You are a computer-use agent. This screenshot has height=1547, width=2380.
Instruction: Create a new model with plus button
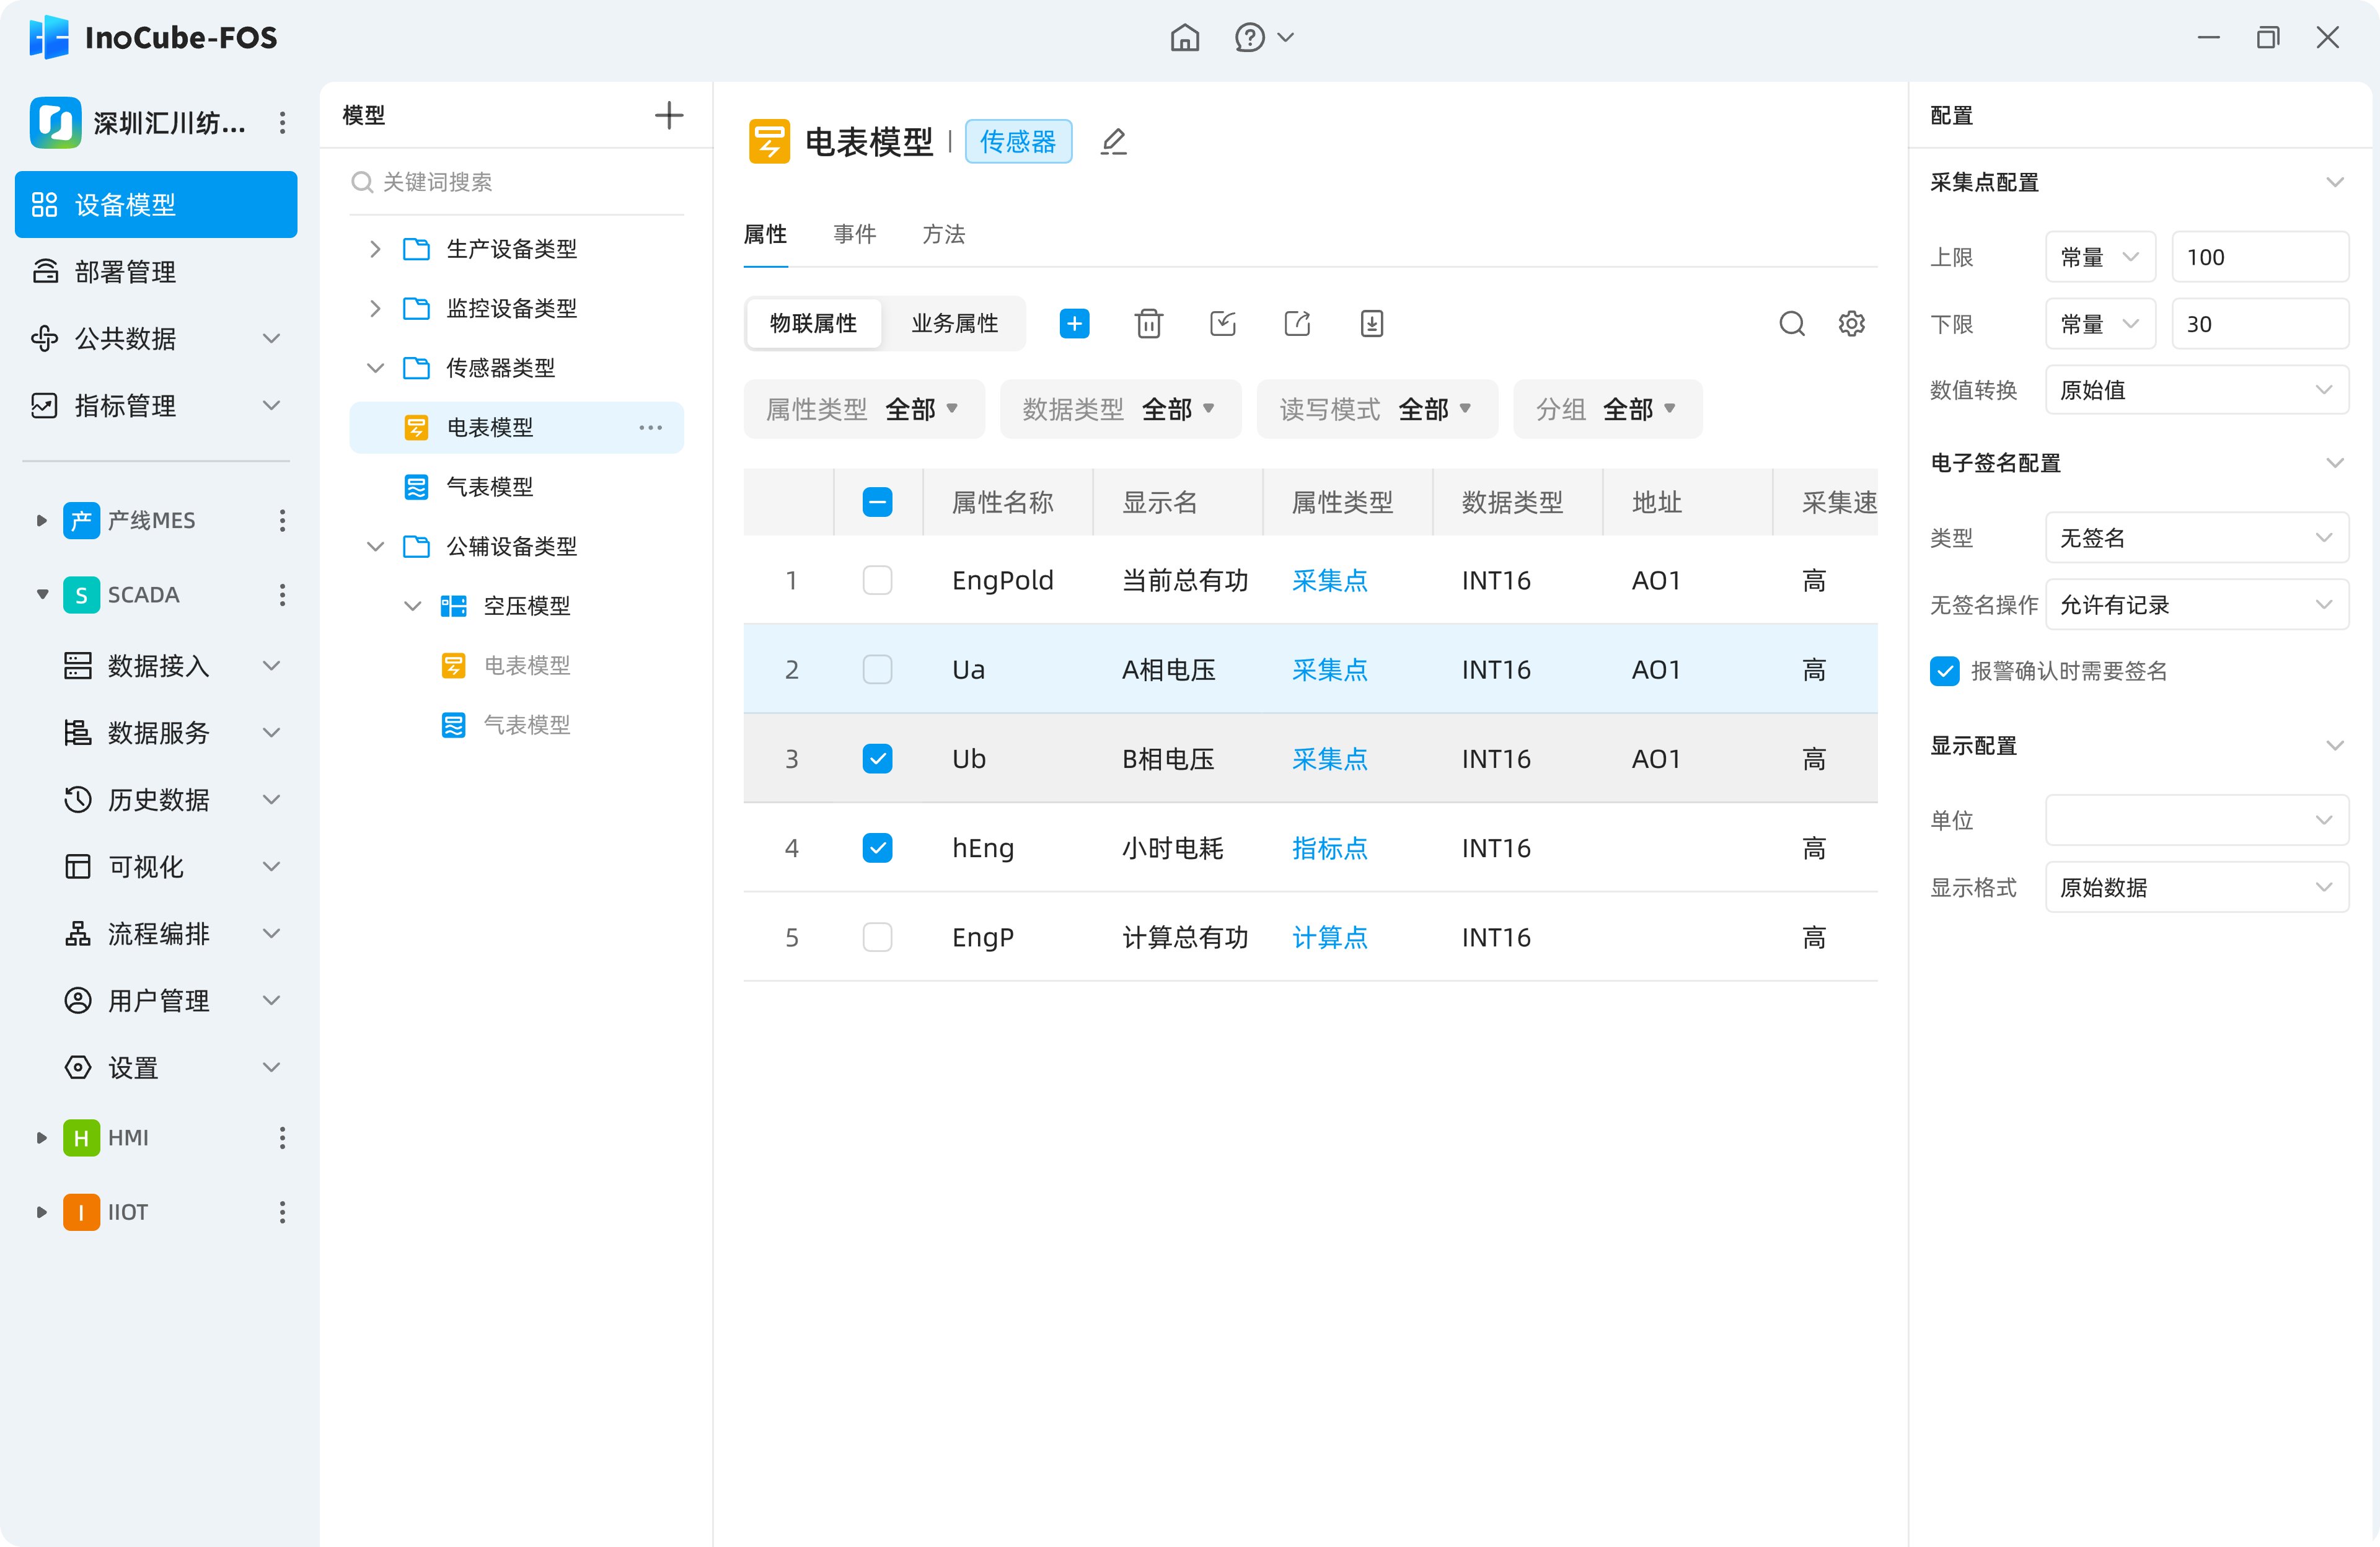668,114
